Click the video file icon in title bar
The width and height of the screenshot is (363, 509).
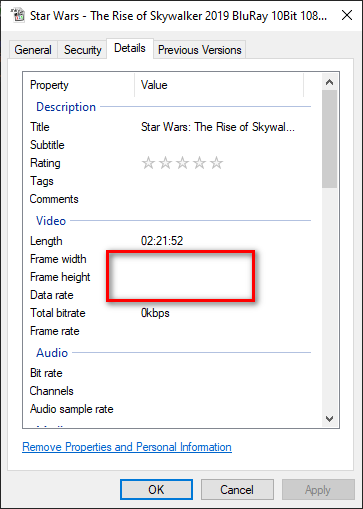(x=18, y=15)
